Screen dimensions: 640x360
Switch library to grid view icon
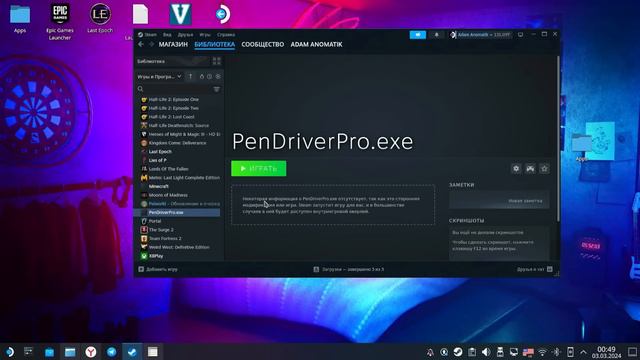click(x=216, y=61)
